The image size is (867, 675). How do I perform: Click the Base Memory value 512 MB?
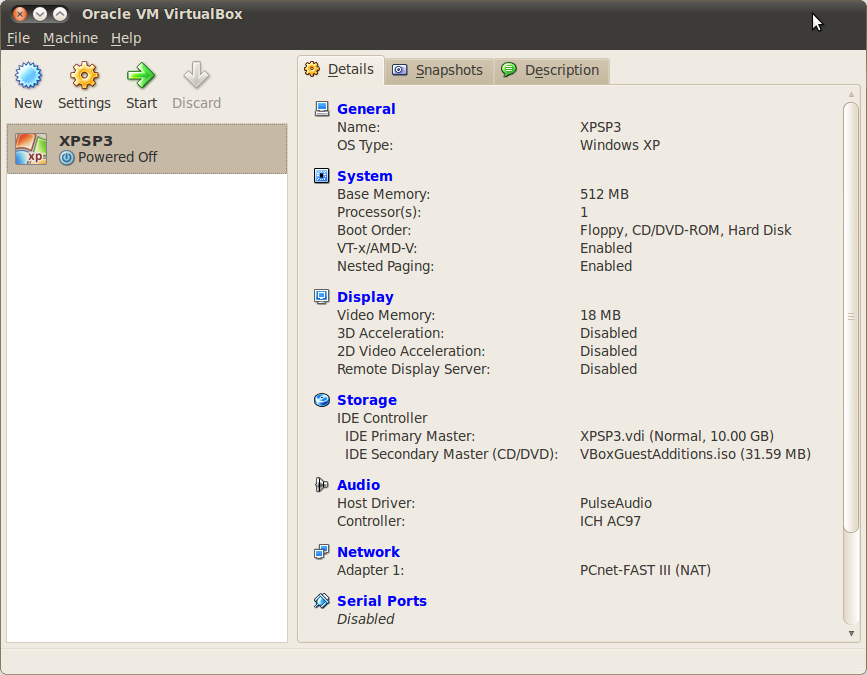click(604, 194)
